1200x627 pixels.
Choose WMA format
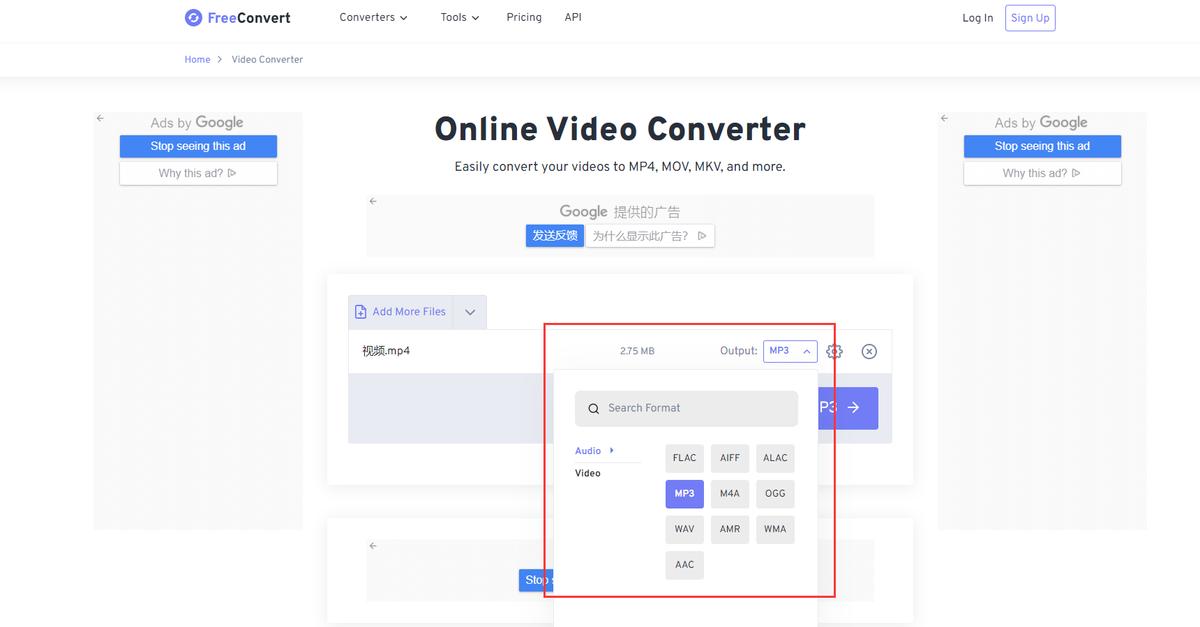[775, 529]
